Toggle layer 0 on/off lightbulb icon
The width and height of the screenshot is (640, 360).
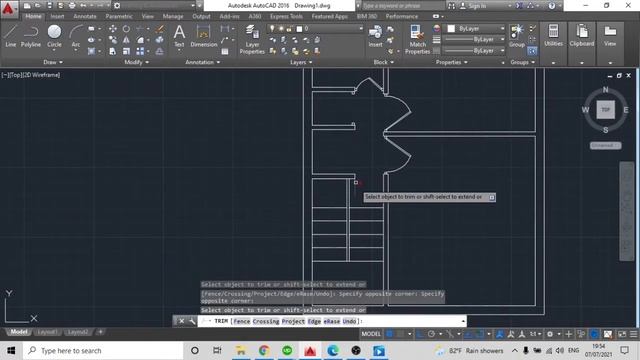272,29
